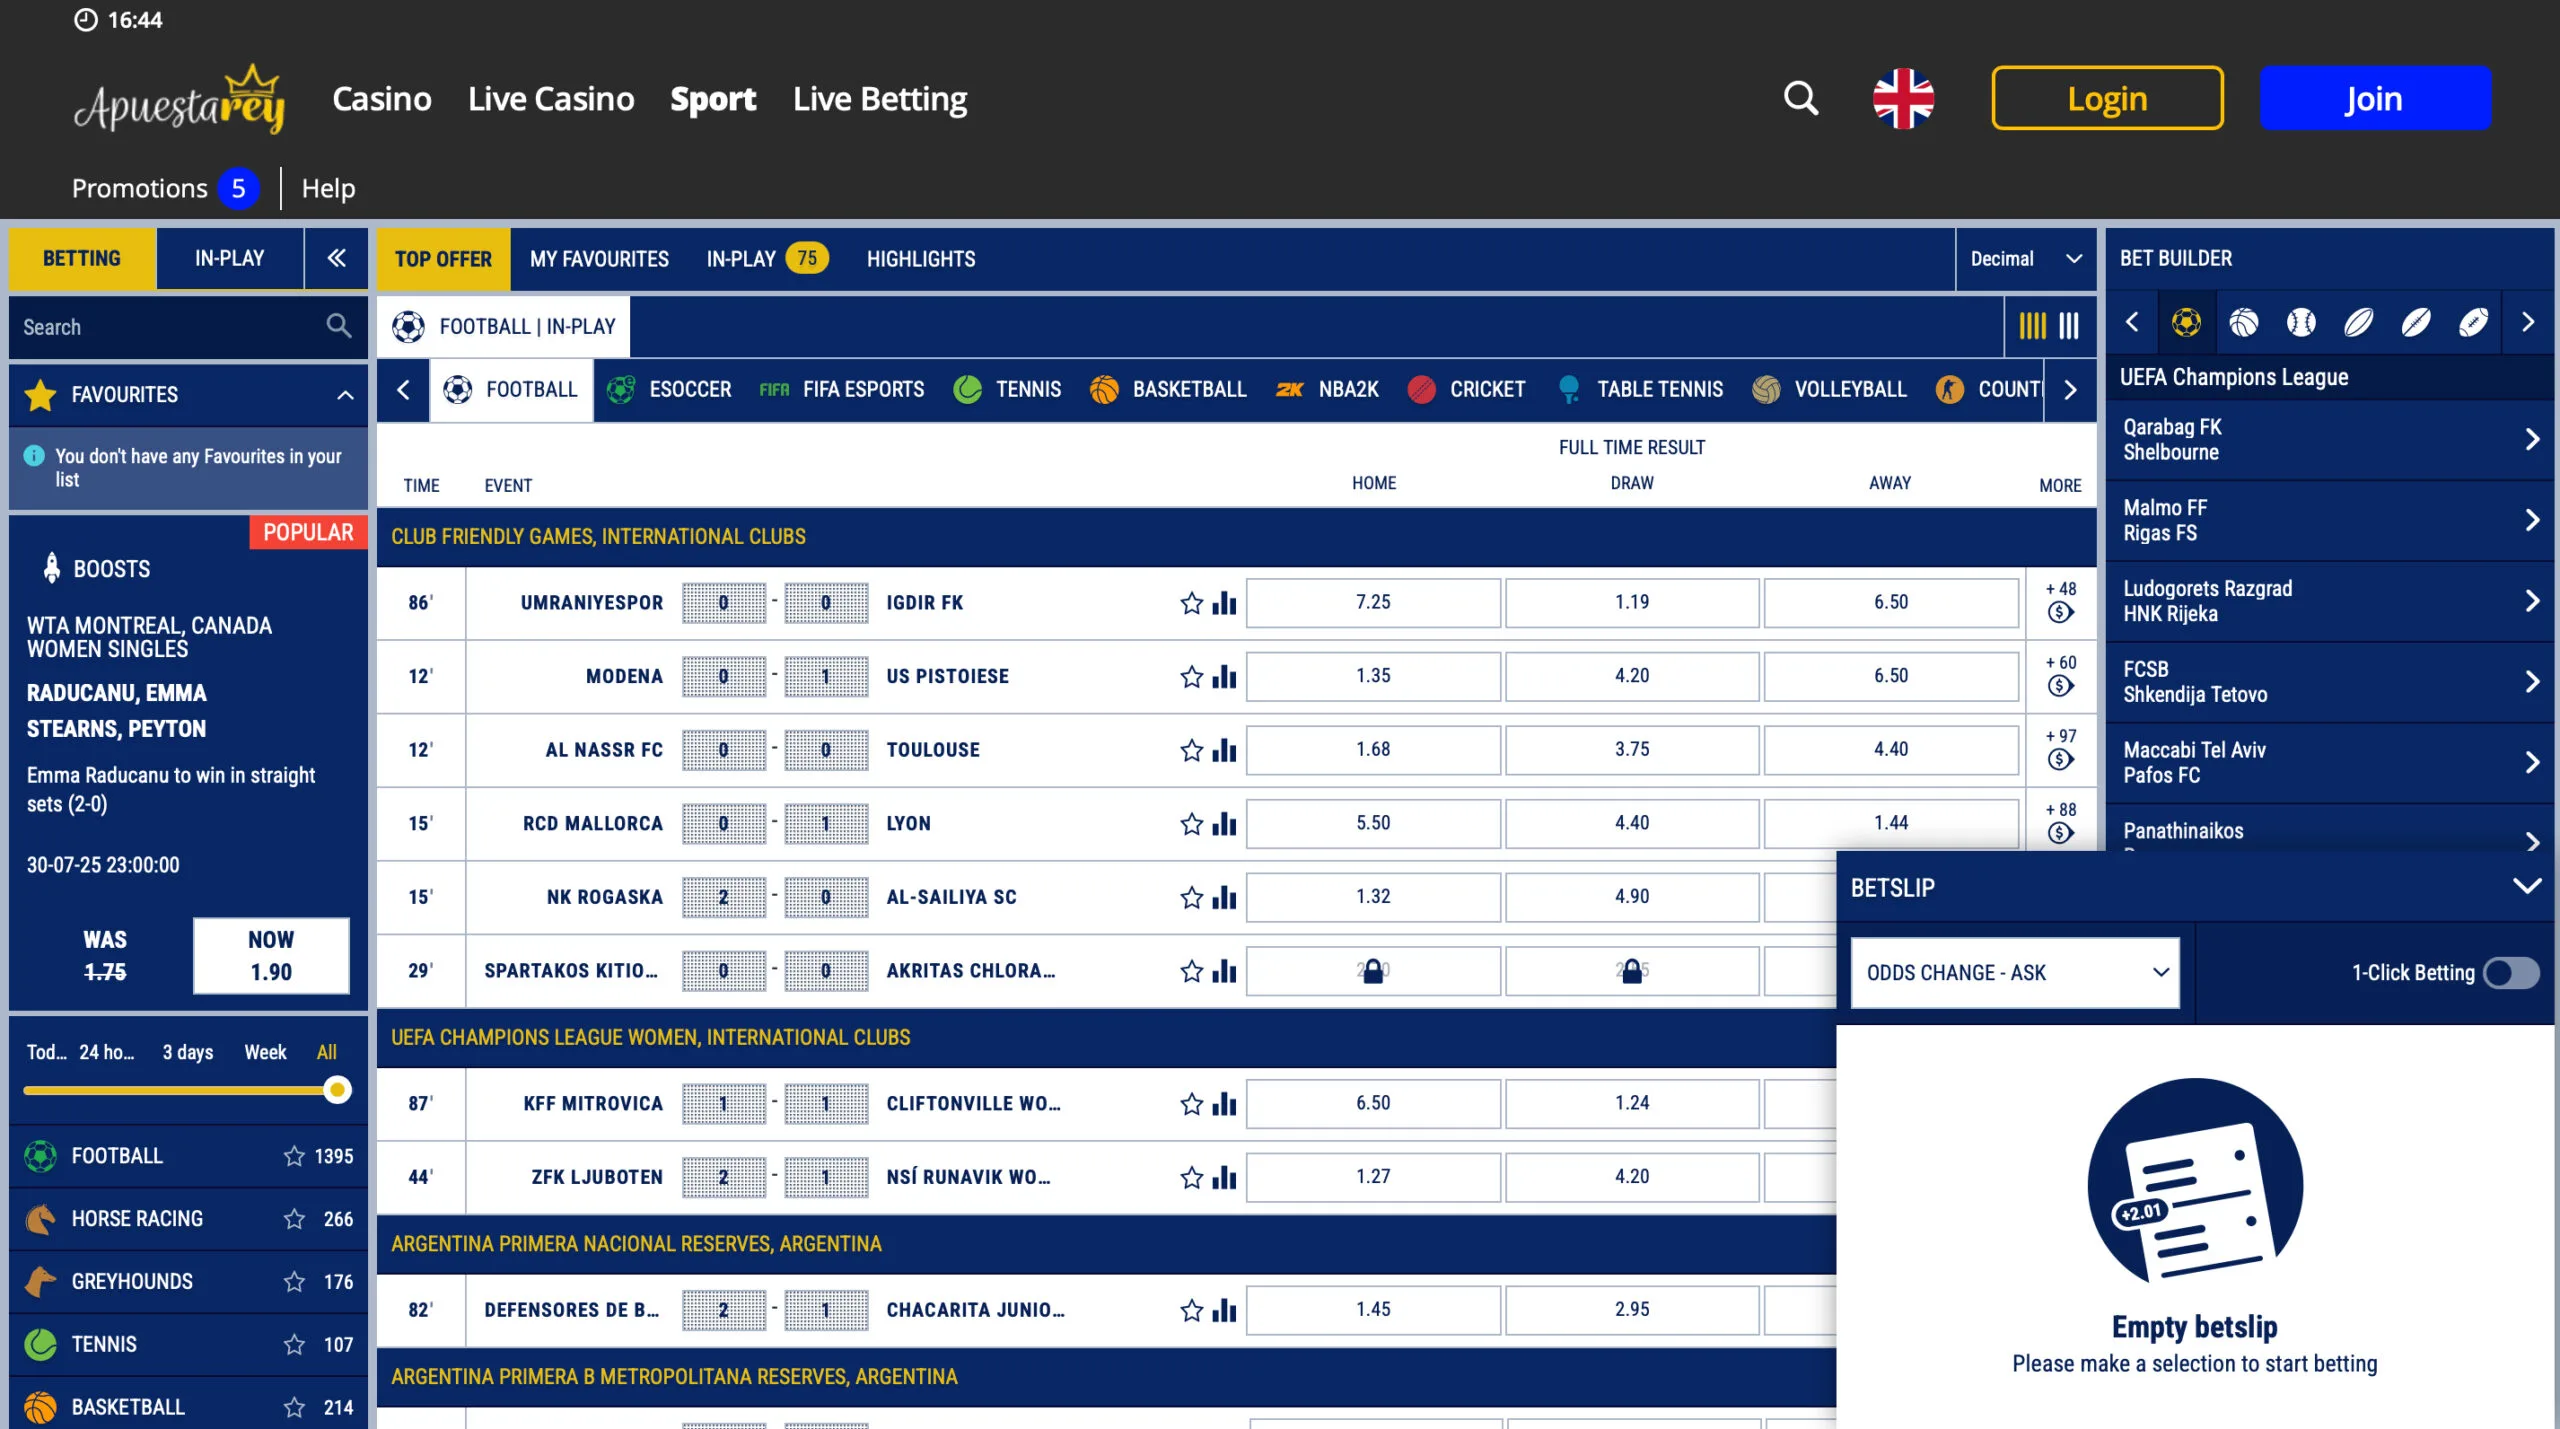The height and width of the screenshot is (1429, 2560).
Task: Select basketball icon in Bet Builder
Action: 2244,322
